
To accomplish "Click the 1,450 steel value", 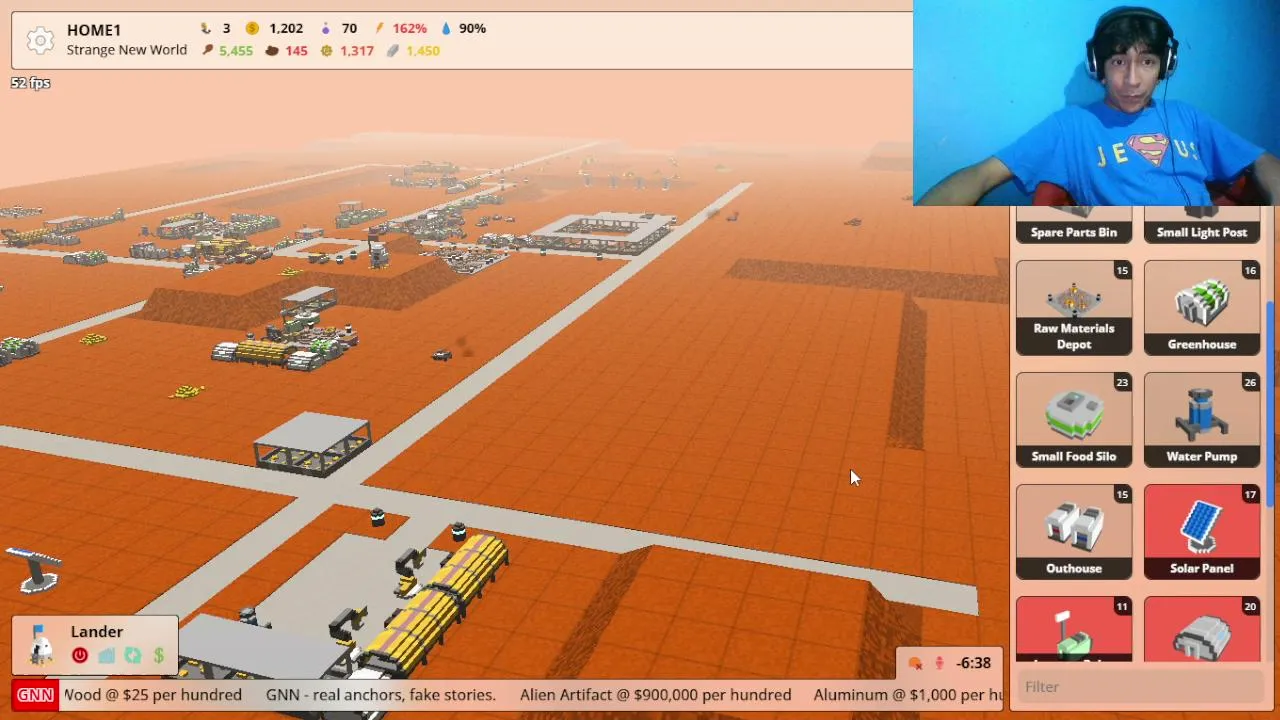I will (423, 50).
